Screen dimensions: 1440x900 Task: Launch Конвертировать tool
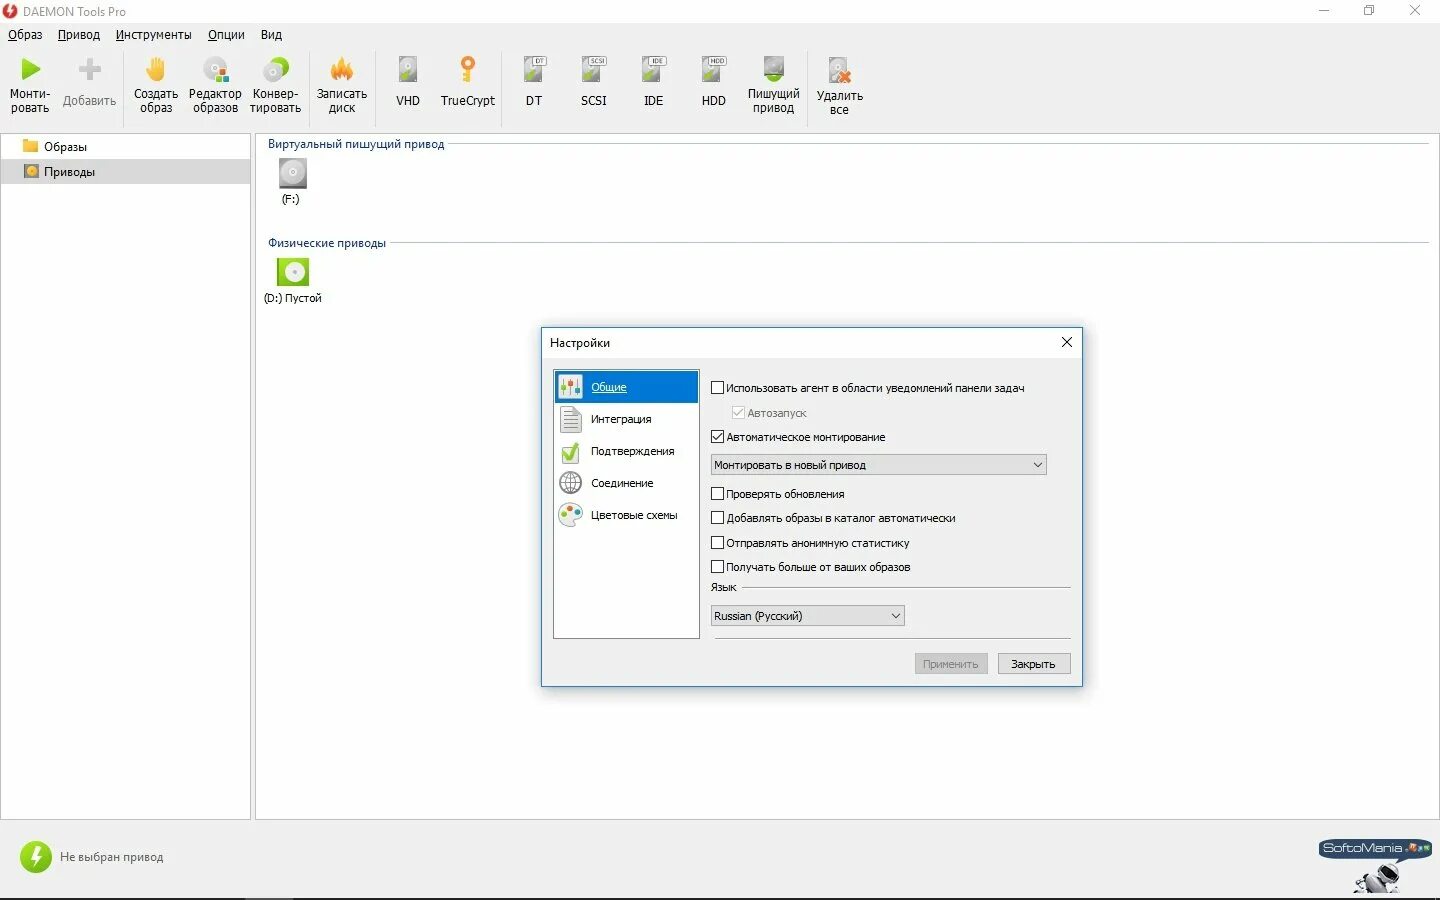pos(275,84)
